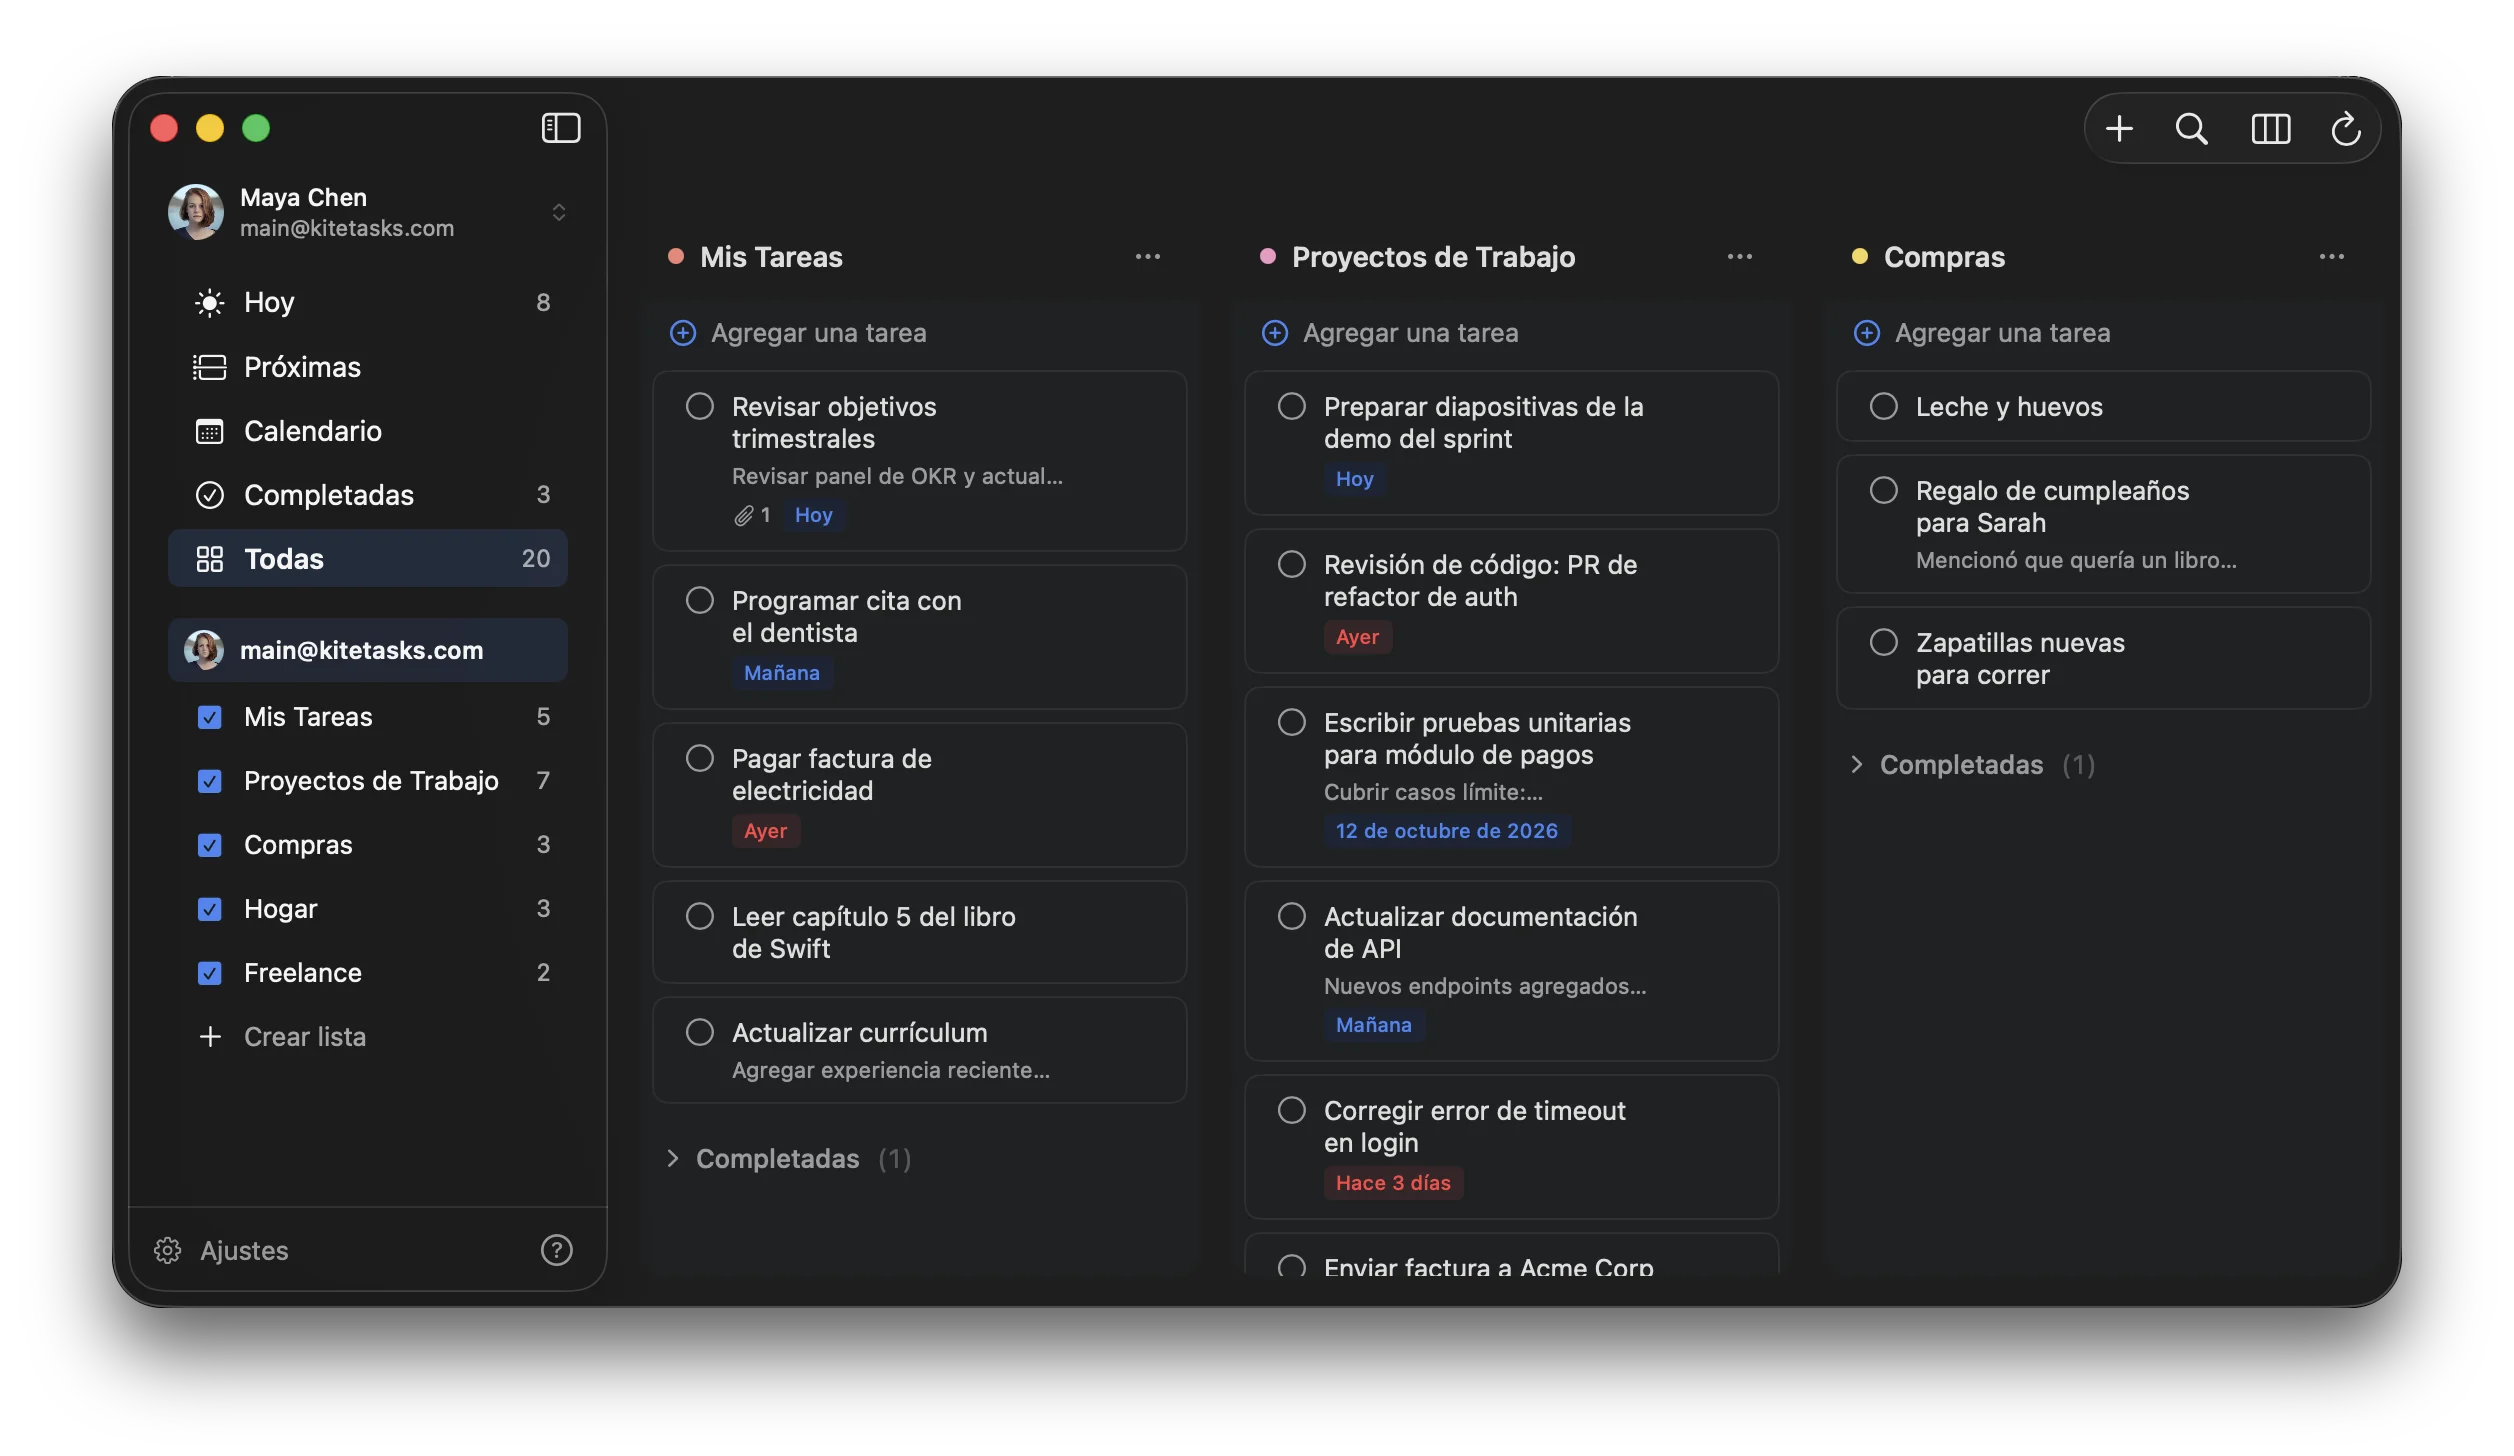Select the Todas view
The image size is (2514, 1456).
368,559
